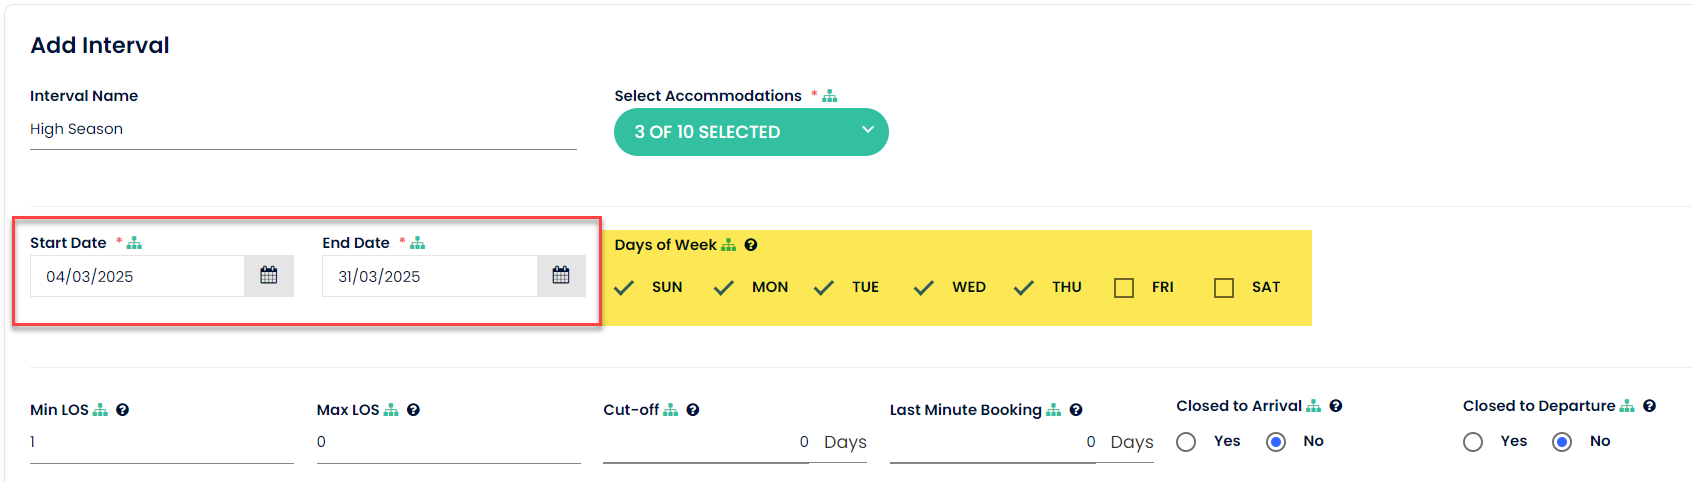The width and height of the screenshot is (1692, 482).
Task: Click the Last Minute Booking help icon
Action: tap(1076, 410)
